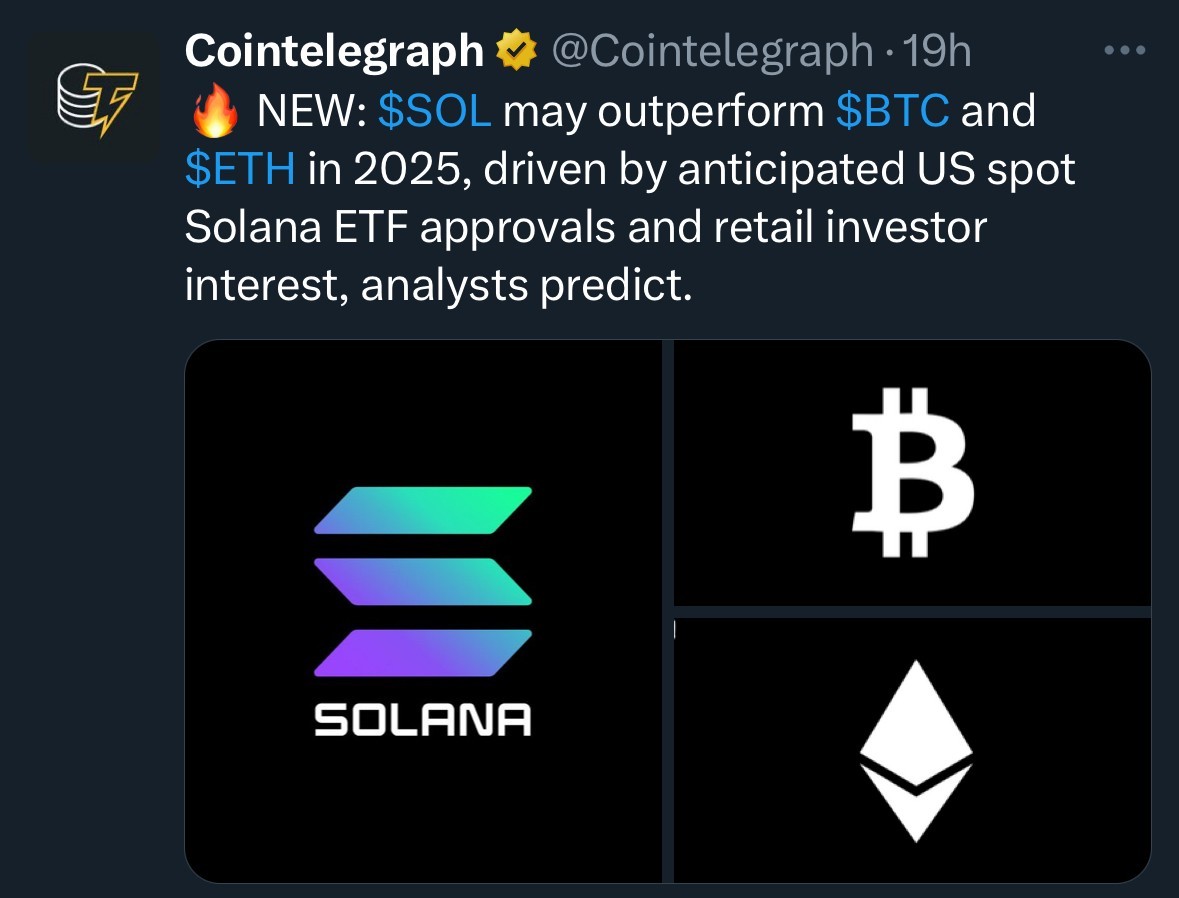Click the middle Solana logo bar

[x=423, y=581]
